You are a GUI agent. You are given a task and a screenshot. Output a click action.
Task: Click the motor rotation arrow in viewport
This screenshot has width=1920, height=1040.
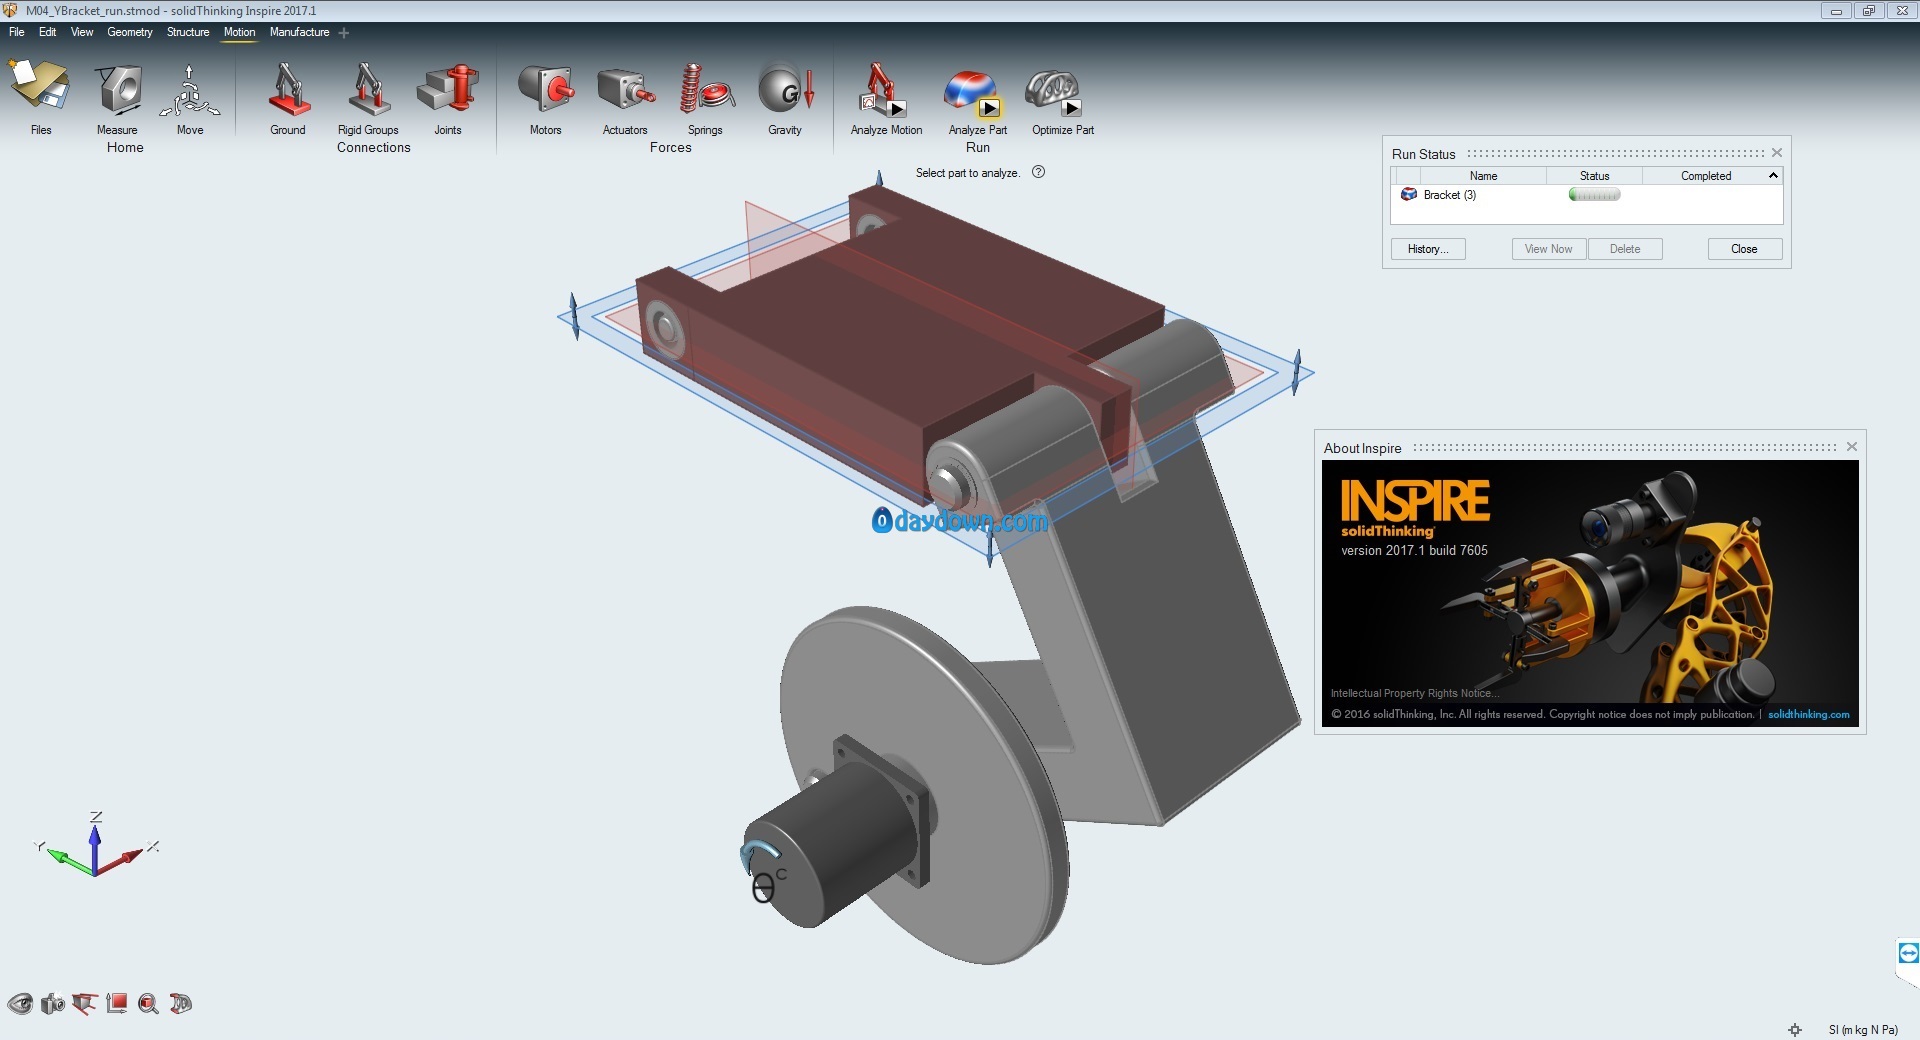[x=758, y=853]
